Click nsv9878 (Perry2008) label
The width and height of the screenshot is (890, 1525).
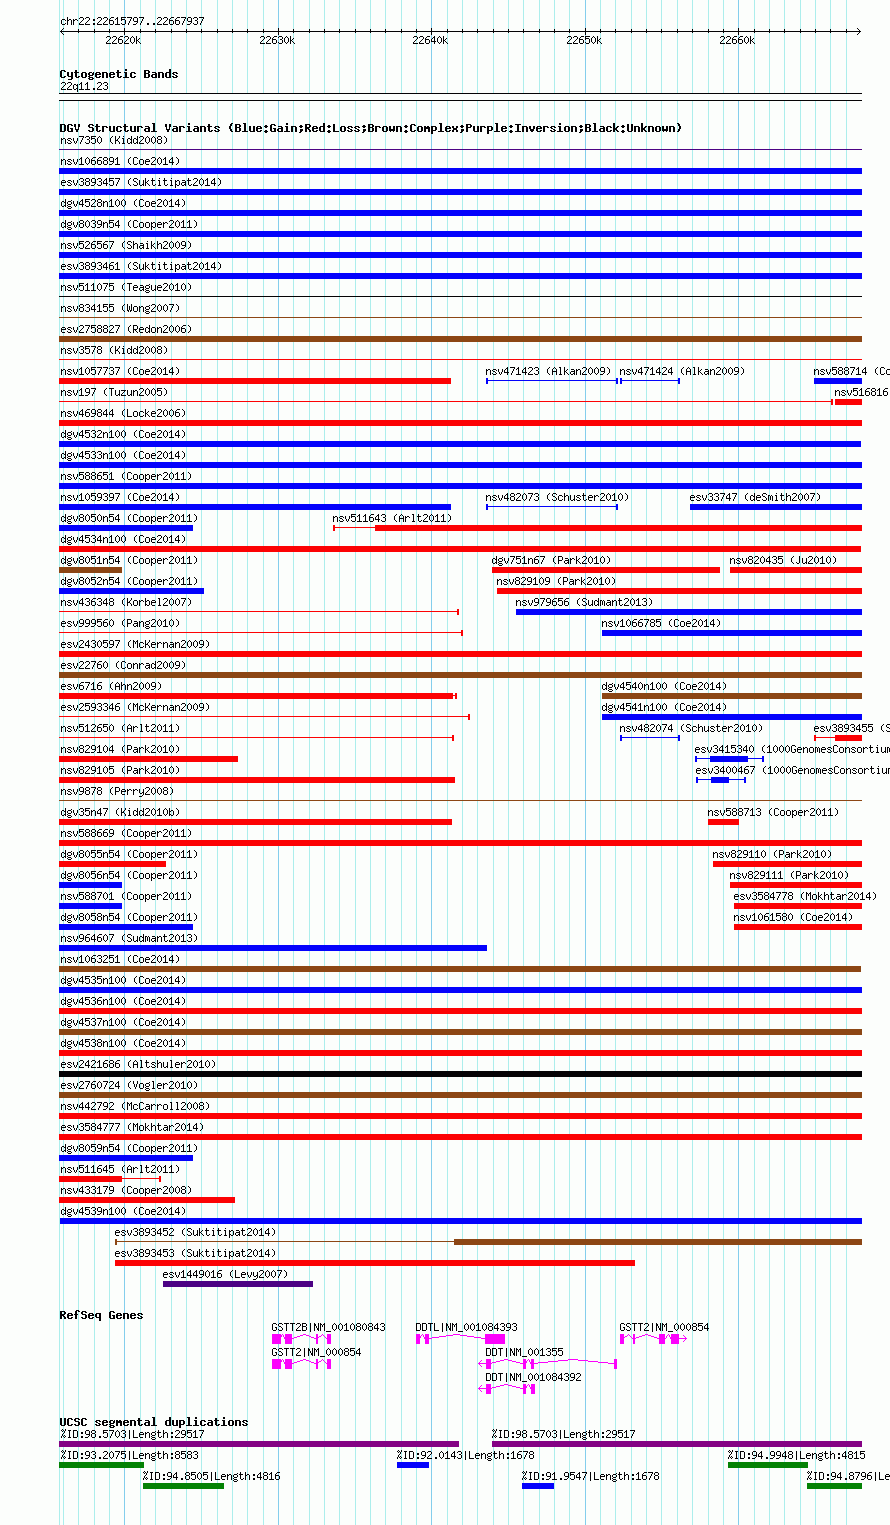pyautogui.click(x=116, y=791)
